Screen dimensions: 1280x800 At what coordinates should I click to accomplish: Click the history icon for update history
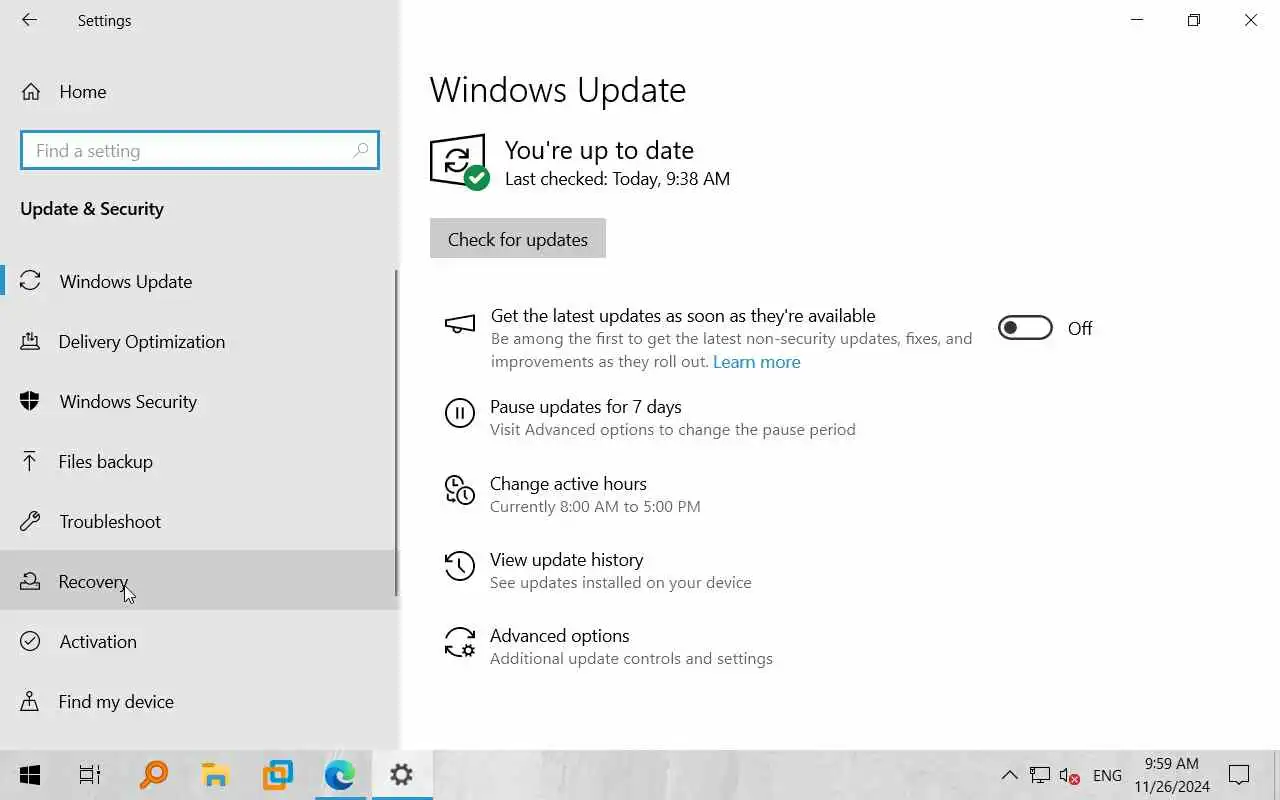tap(460, 566)
